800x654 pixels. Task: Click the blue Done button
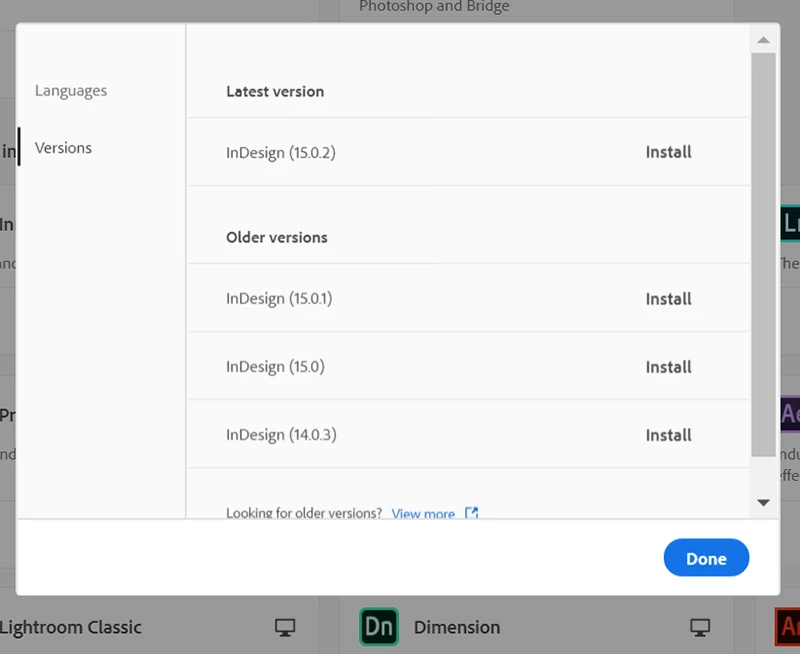706,558
